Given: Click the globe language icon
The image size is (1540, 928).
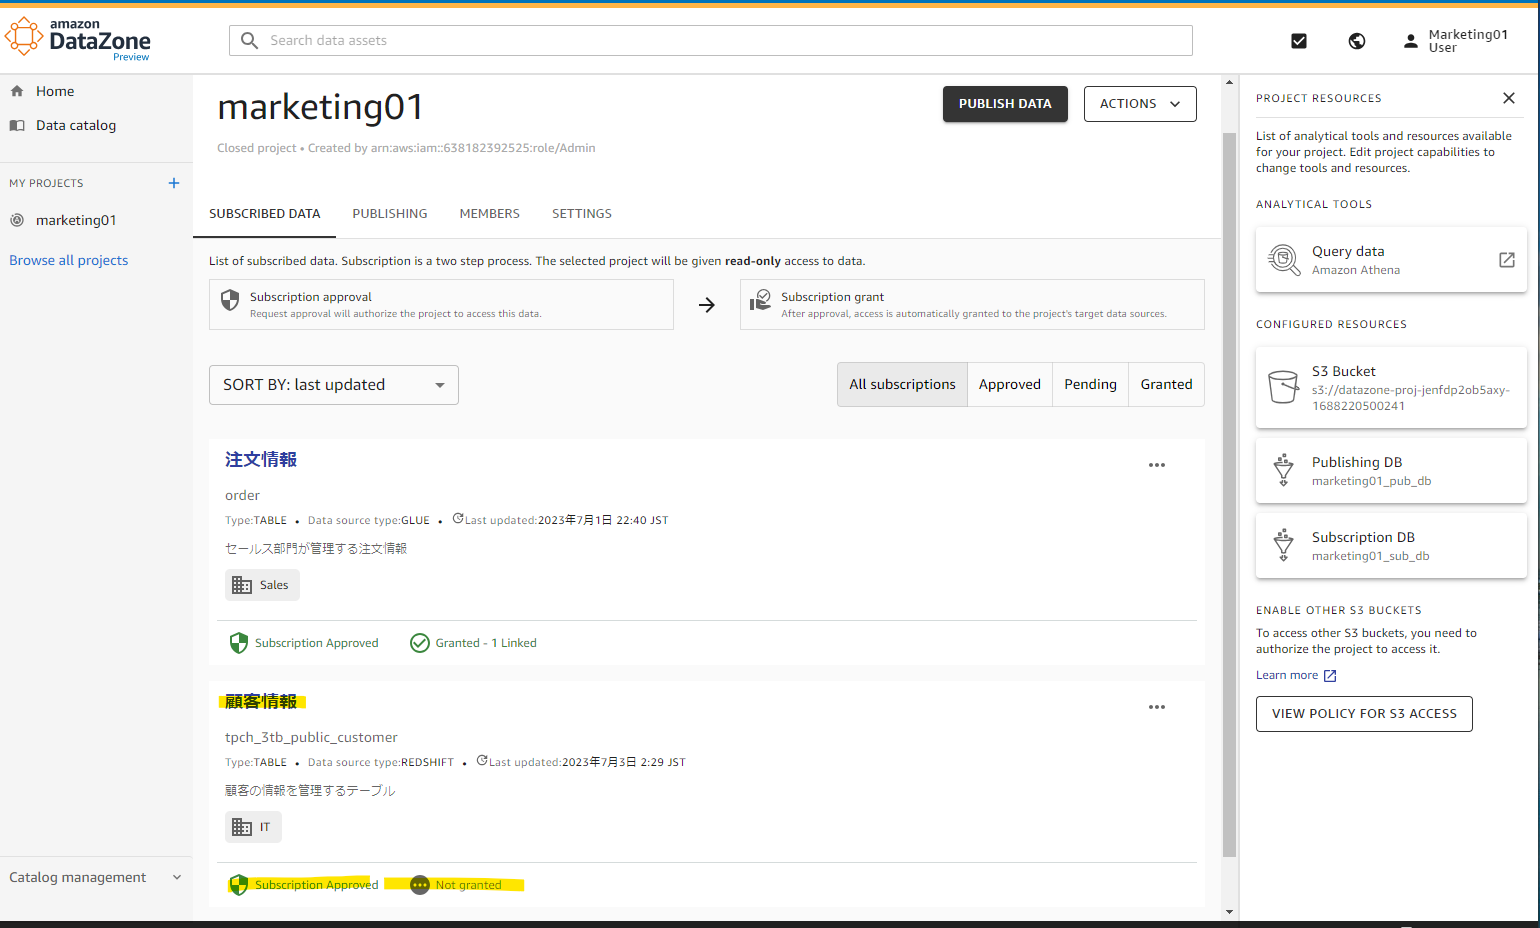Looking at the screenshot, I should 1357,41.
